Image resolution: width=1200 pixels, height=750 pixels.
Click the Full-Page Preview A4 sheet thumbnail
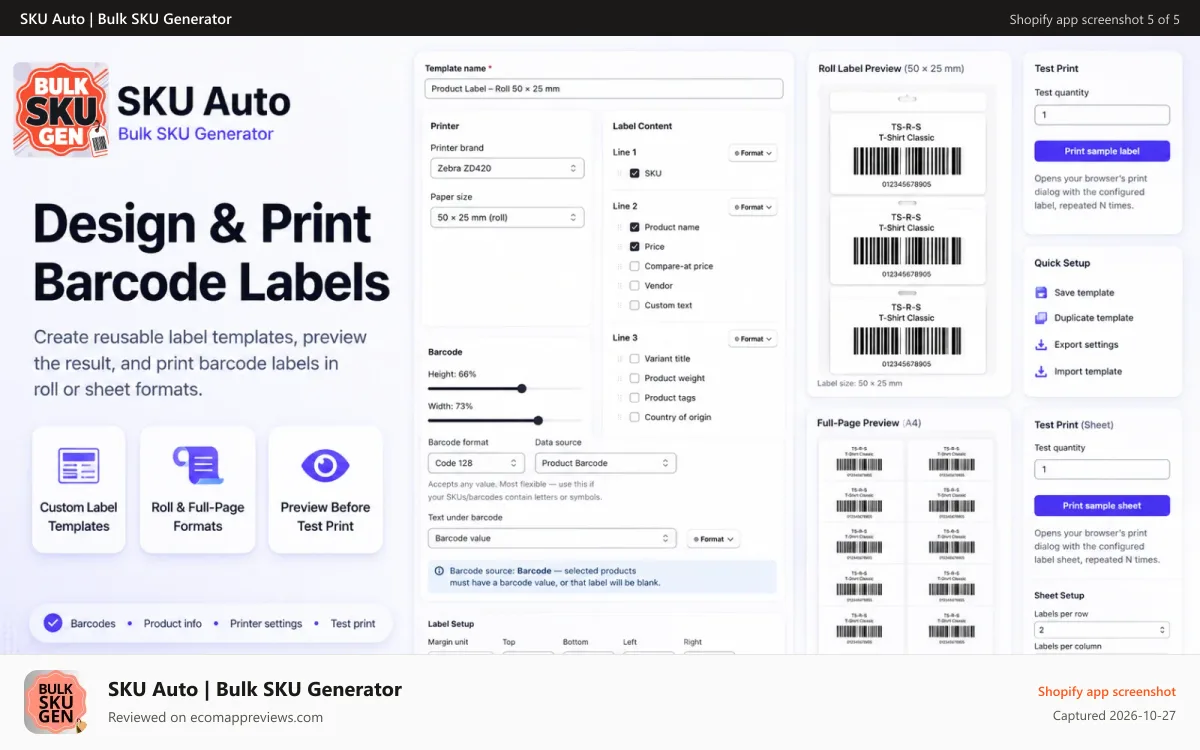point(906,546)
